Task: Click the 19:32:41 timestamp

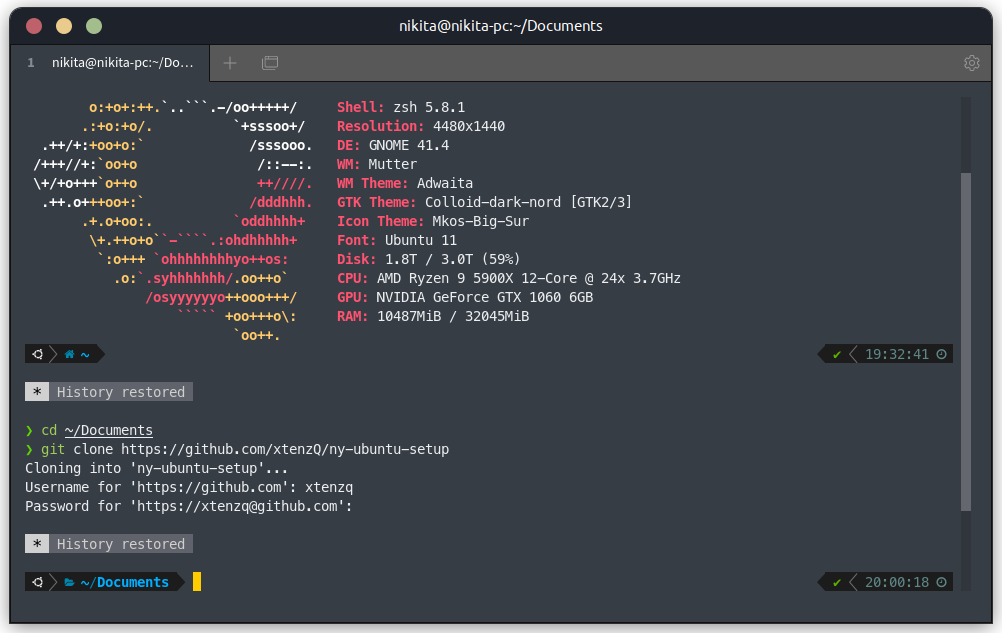Action: (x=897, y=354)
